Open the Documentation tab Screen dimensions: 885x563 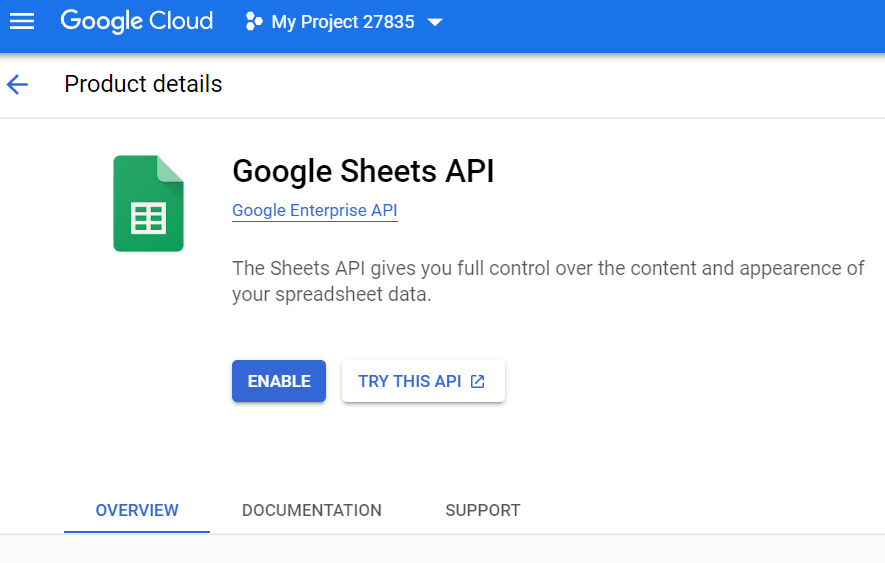tap(311, 510)
